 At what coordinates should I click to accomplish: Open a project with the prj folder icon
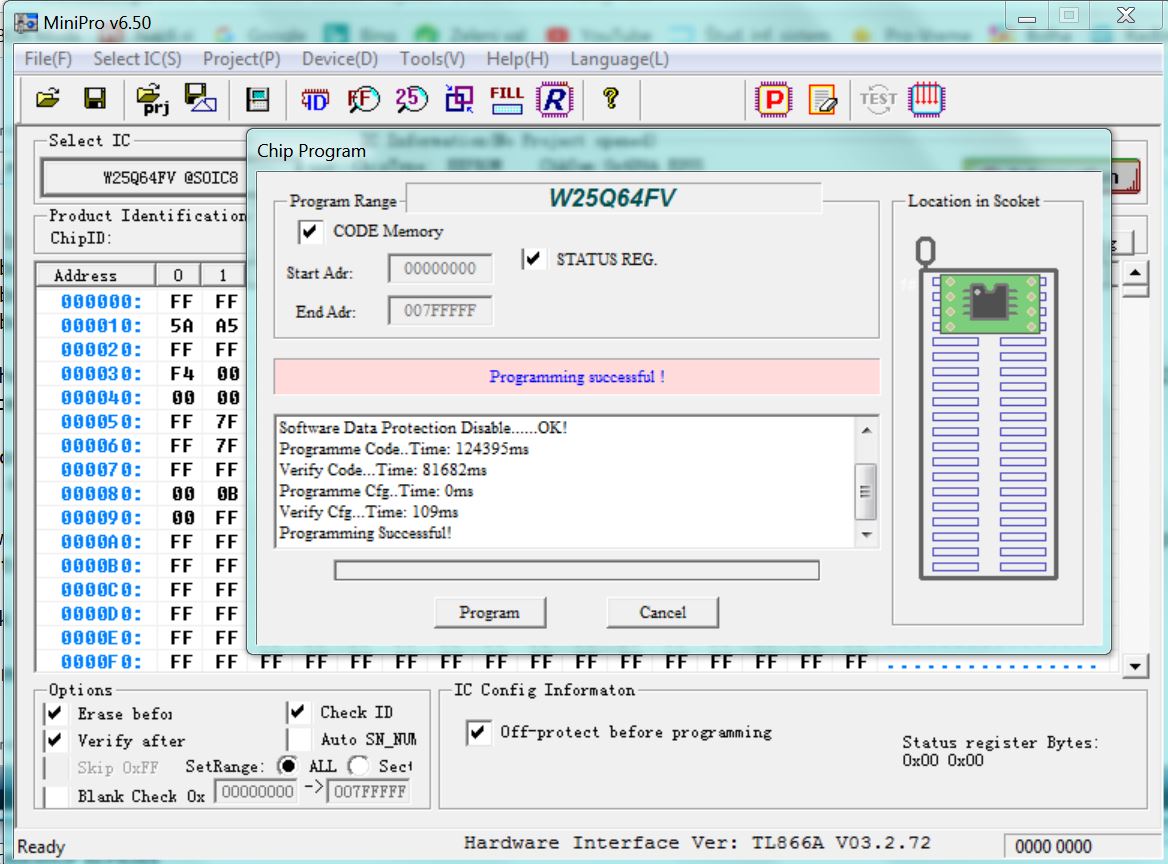[x=153, y=99]
